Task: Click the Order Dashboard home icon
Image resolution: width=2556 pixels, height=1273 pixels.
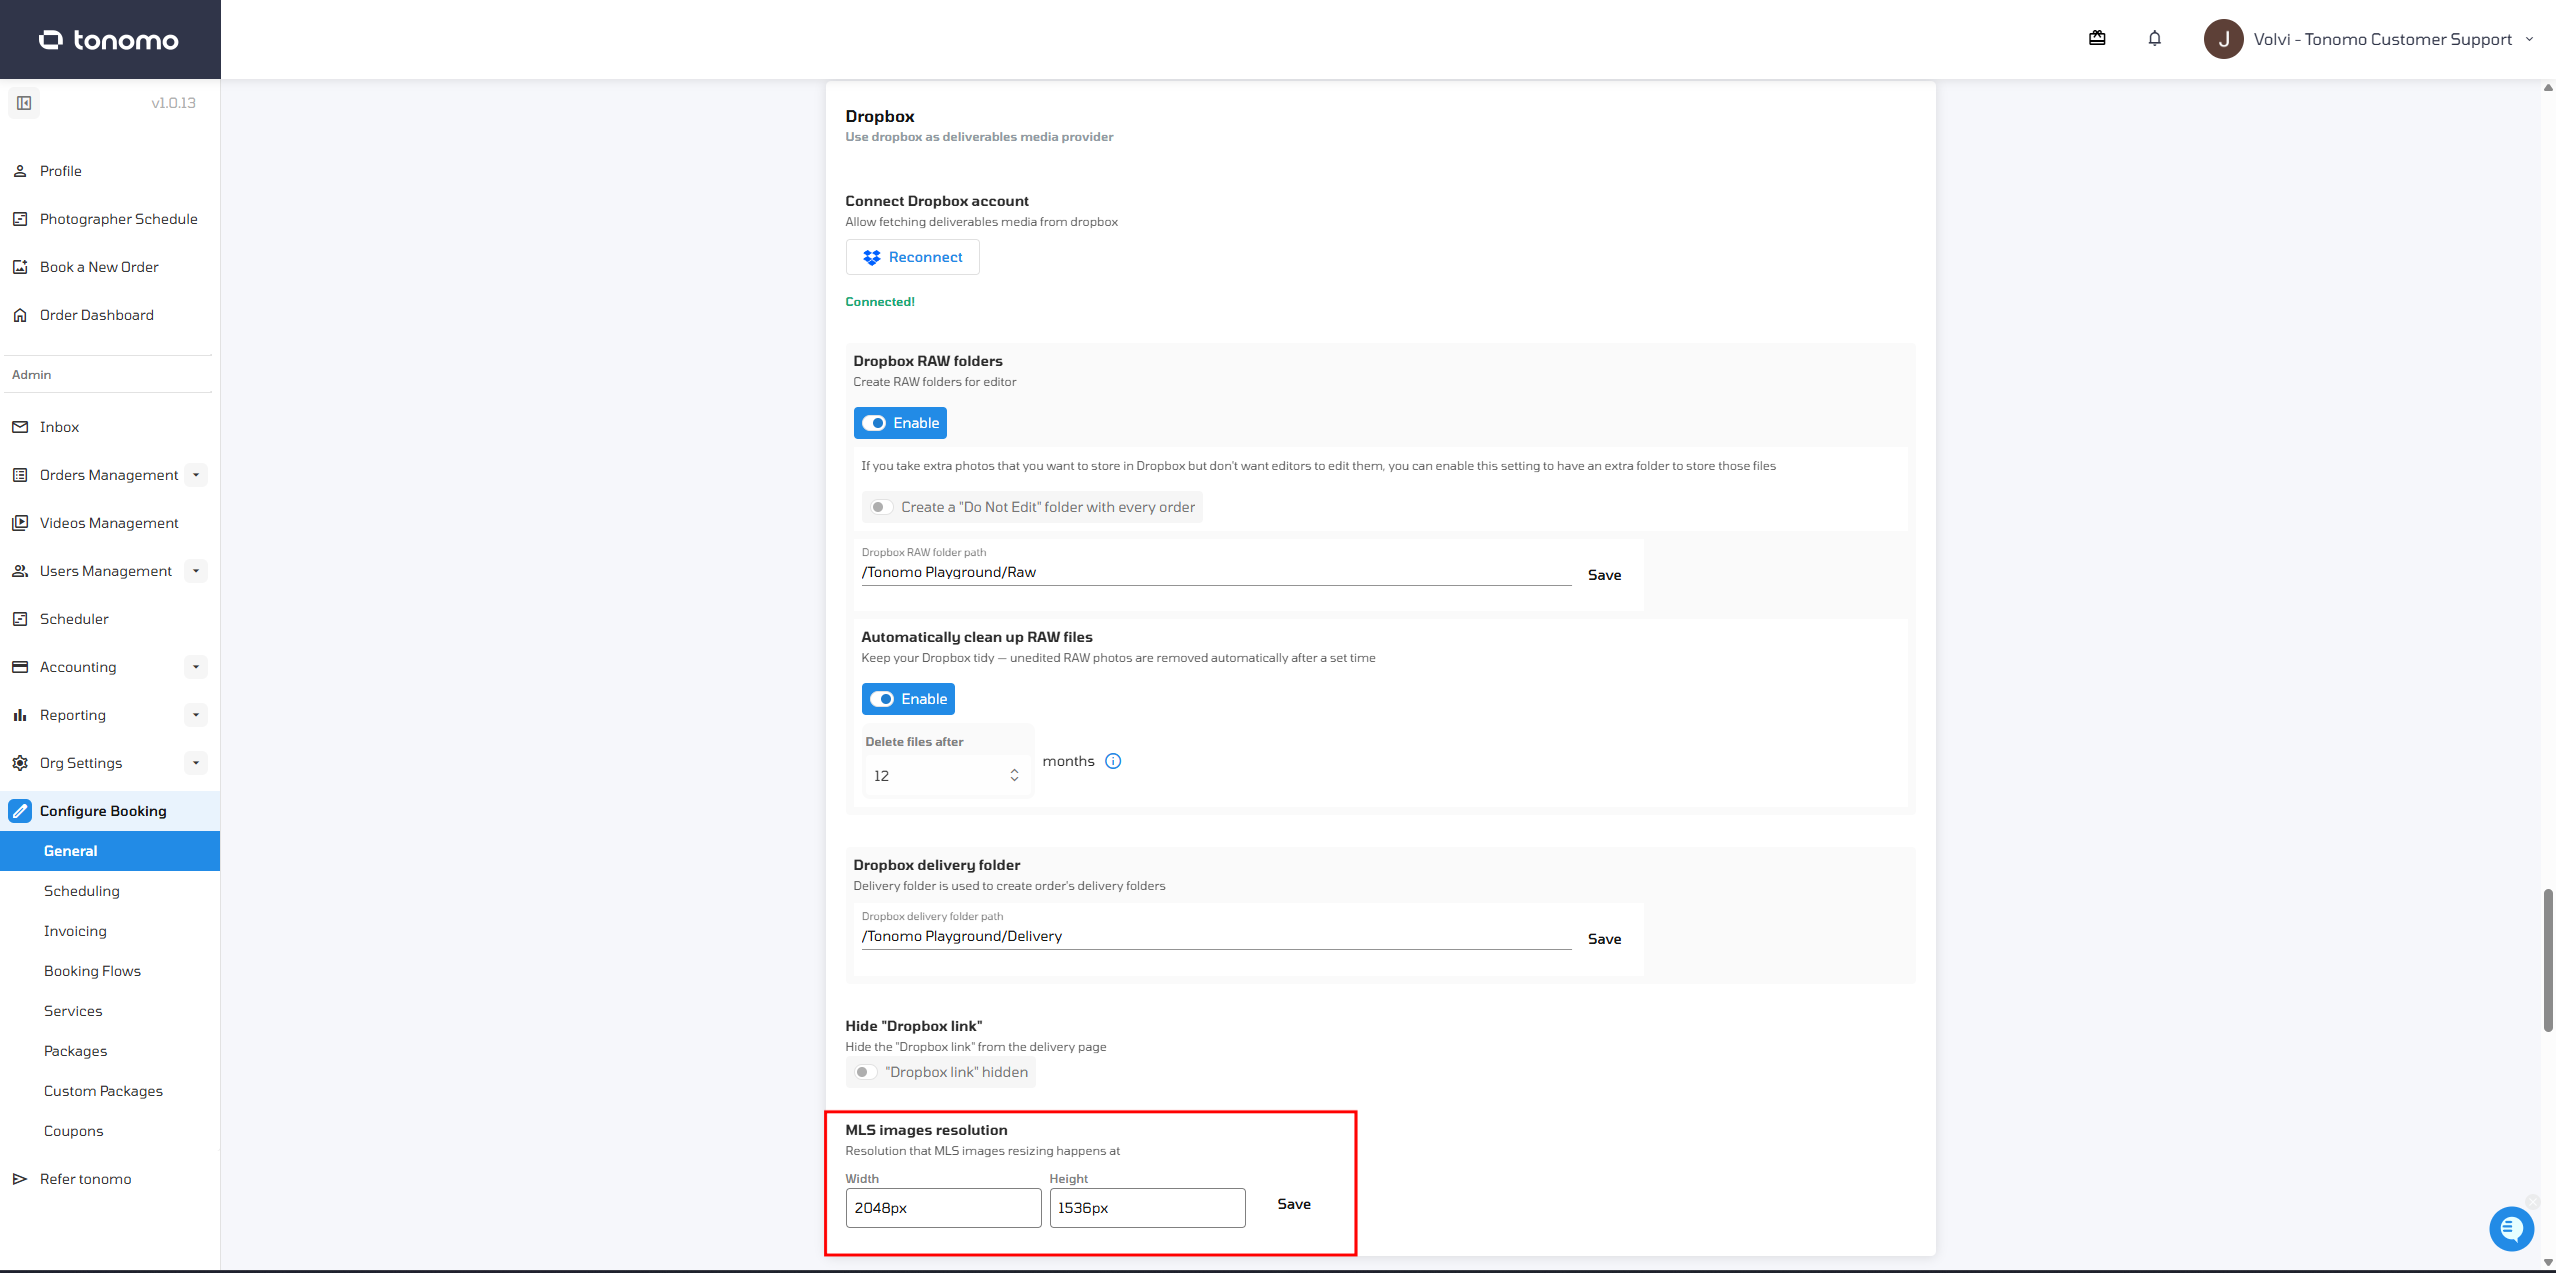Action: [x=20, y=315]
